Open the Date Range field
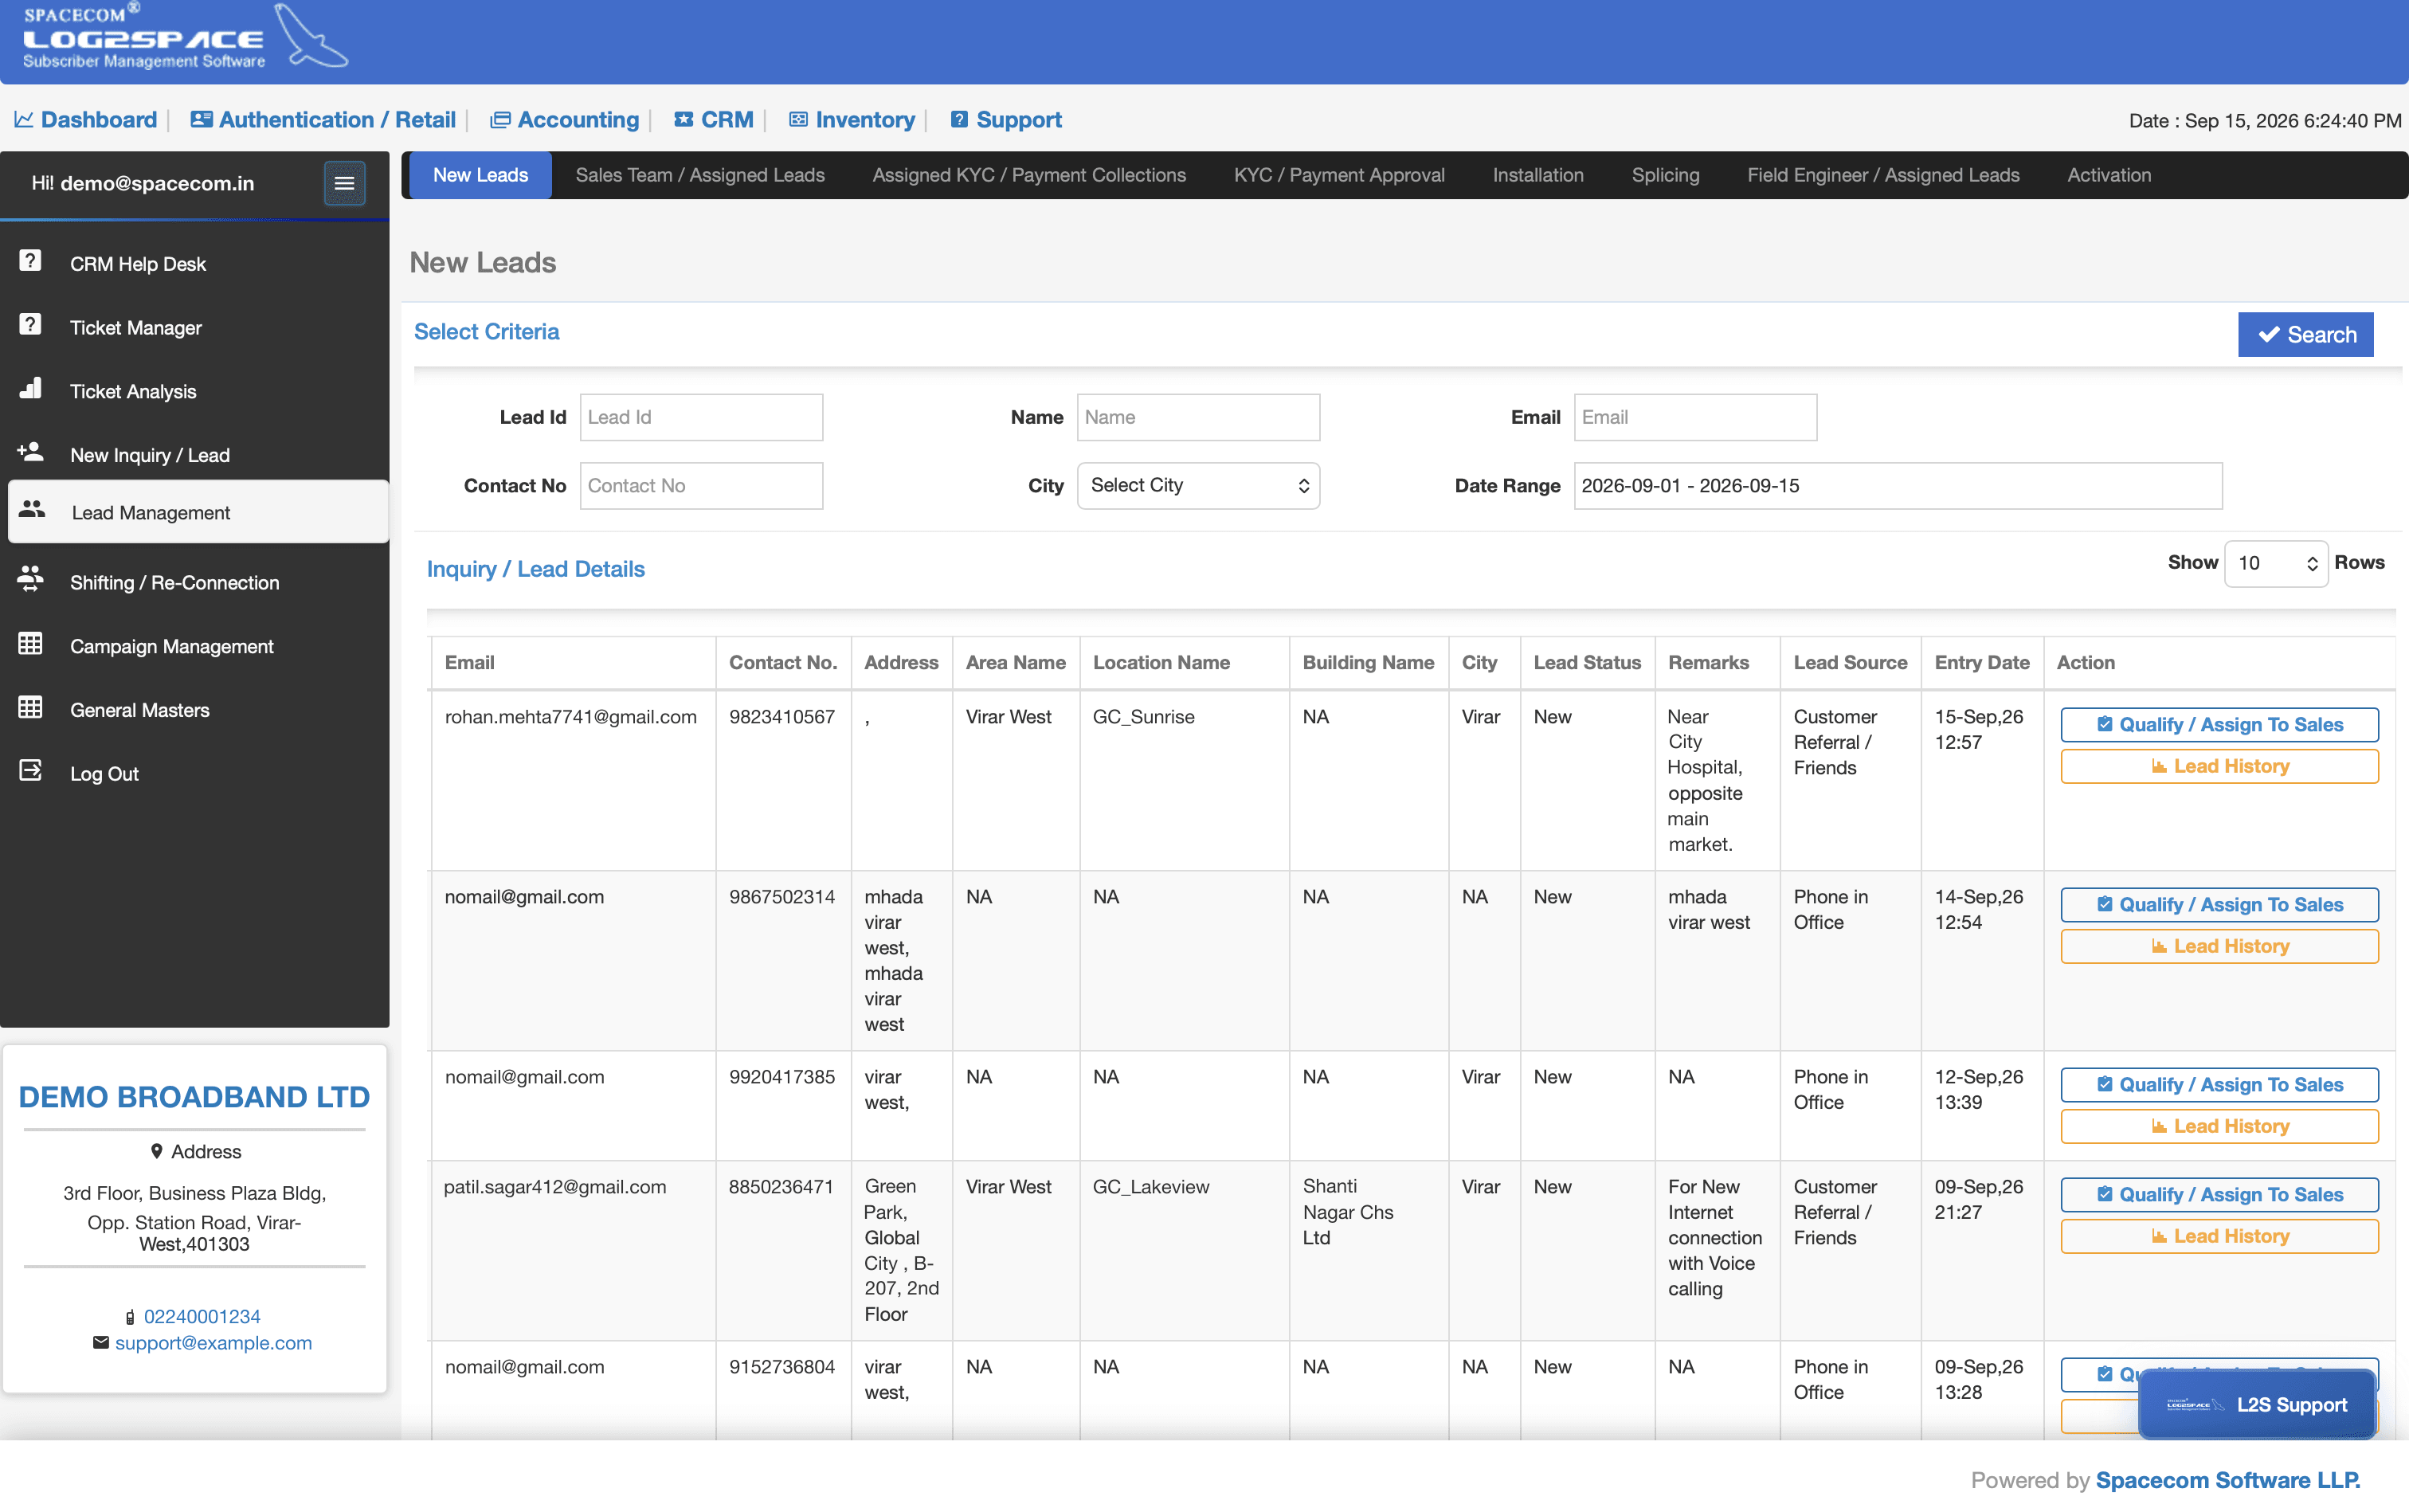2409x1512 pixels. 1898,486
